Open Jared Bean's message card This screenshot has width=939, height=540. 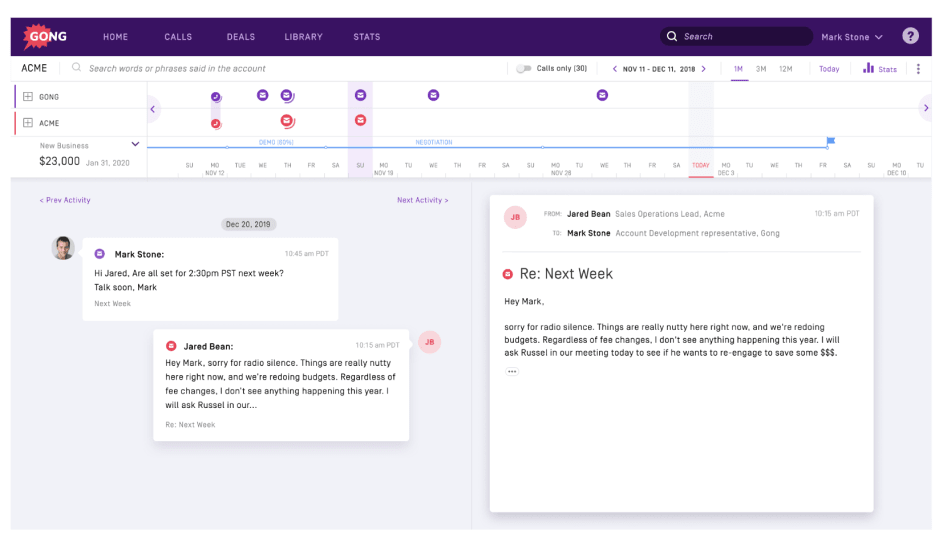coord(281,385)
